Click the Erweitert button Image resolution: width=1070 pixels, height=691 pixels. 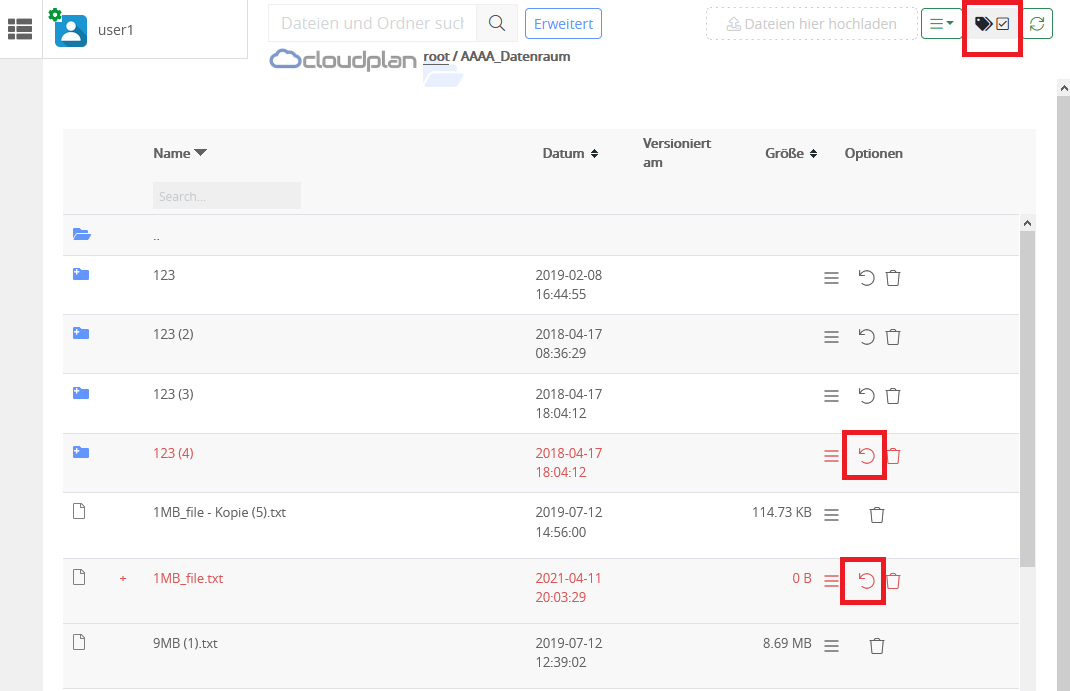(562, 23)
